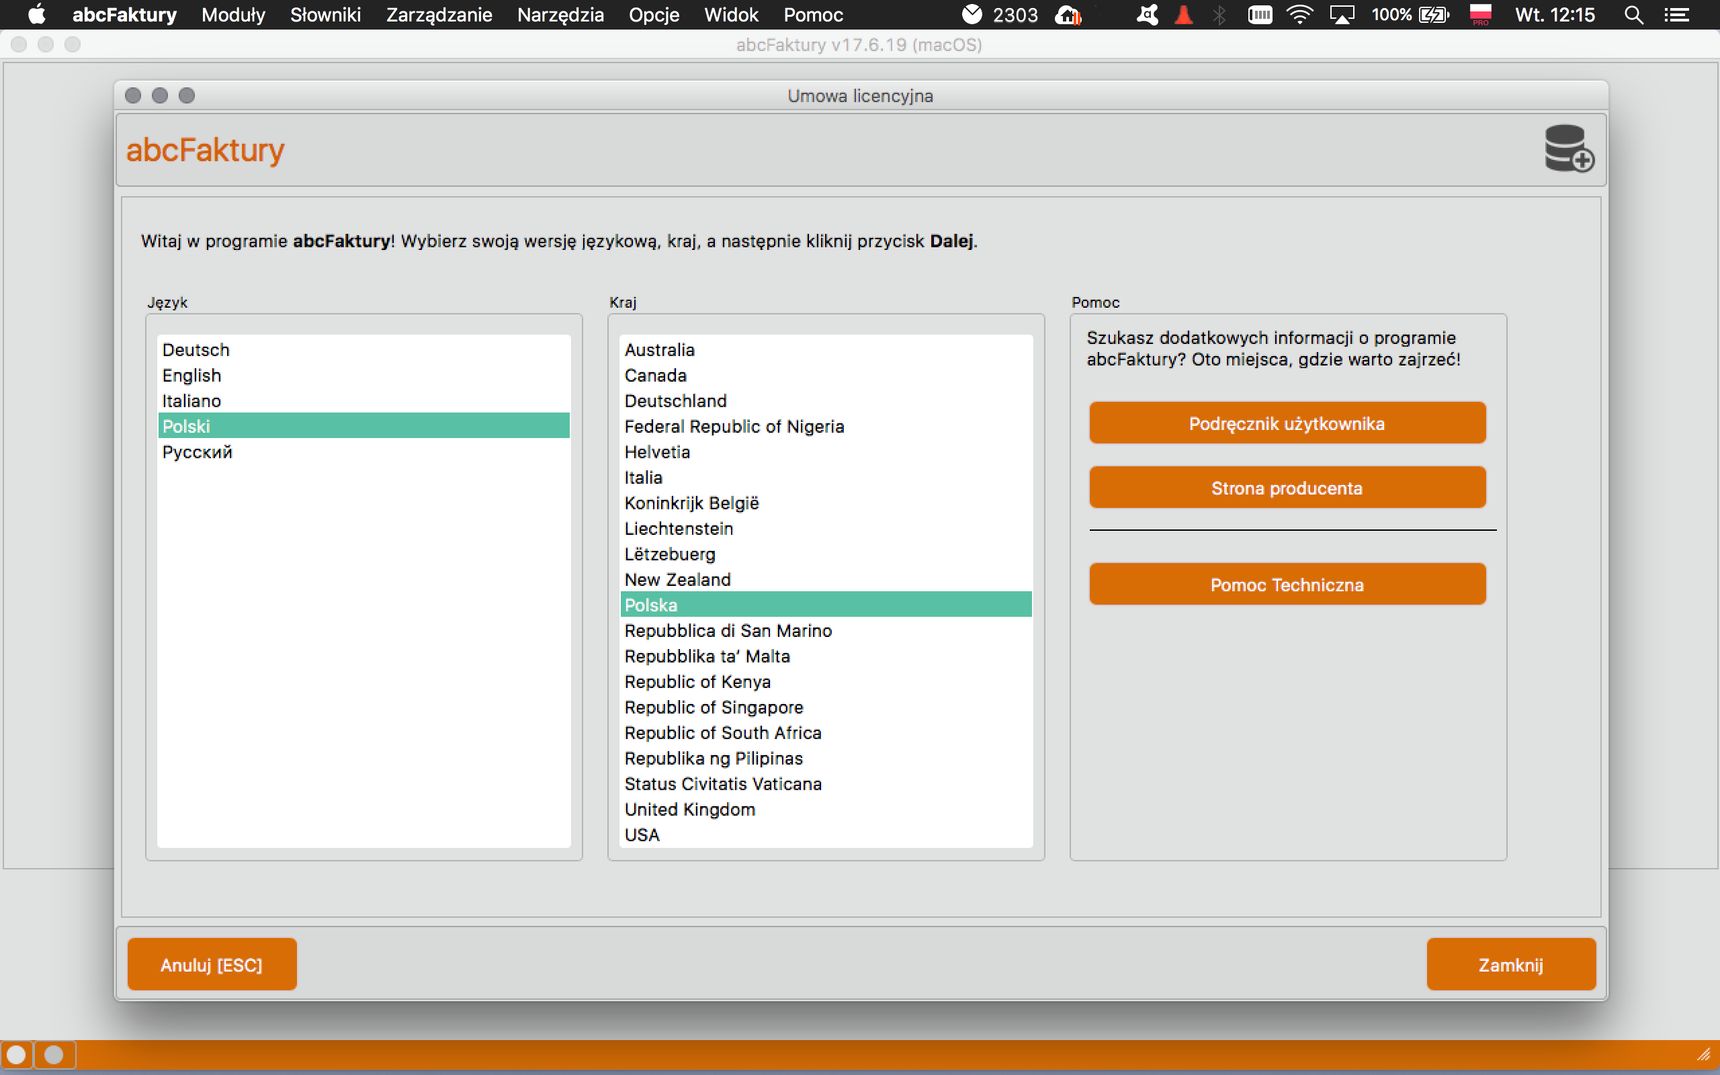1720x1075 pixels.
Task: Open Notification Center list icon
Action: (1677, 15)
